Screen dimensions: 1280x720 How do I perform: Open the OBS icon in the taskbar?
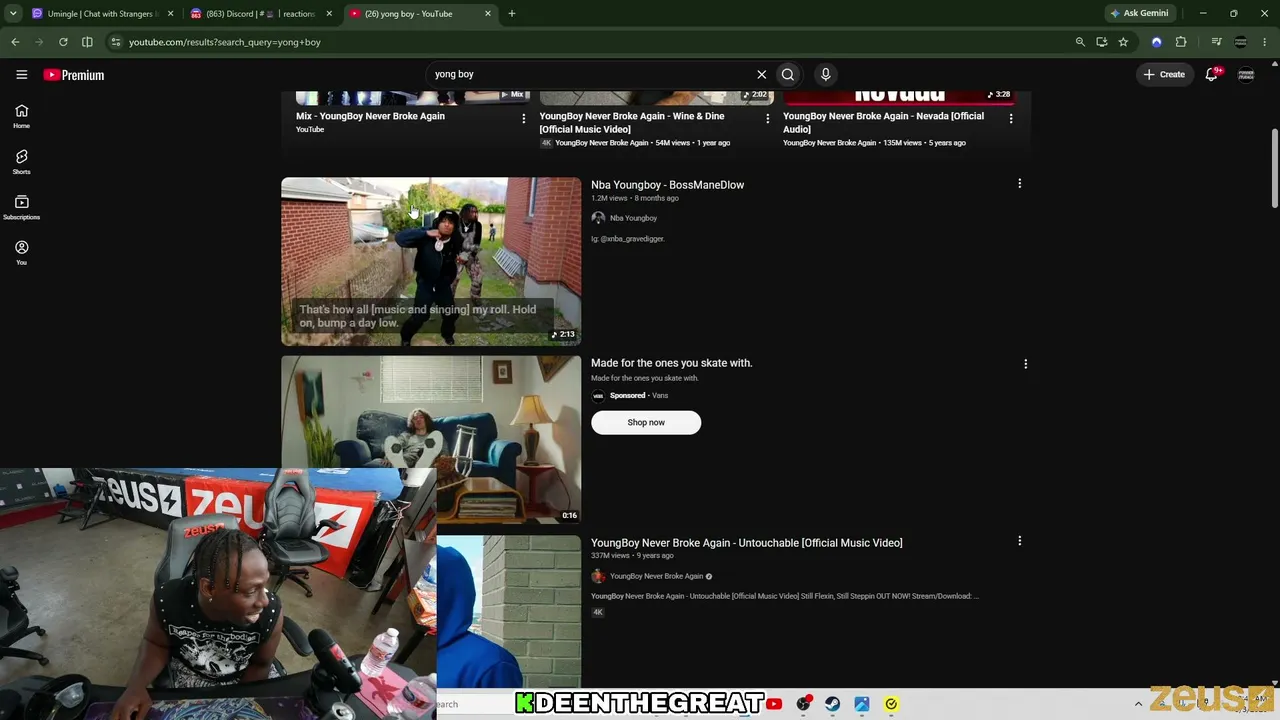(x=803, y=704)
